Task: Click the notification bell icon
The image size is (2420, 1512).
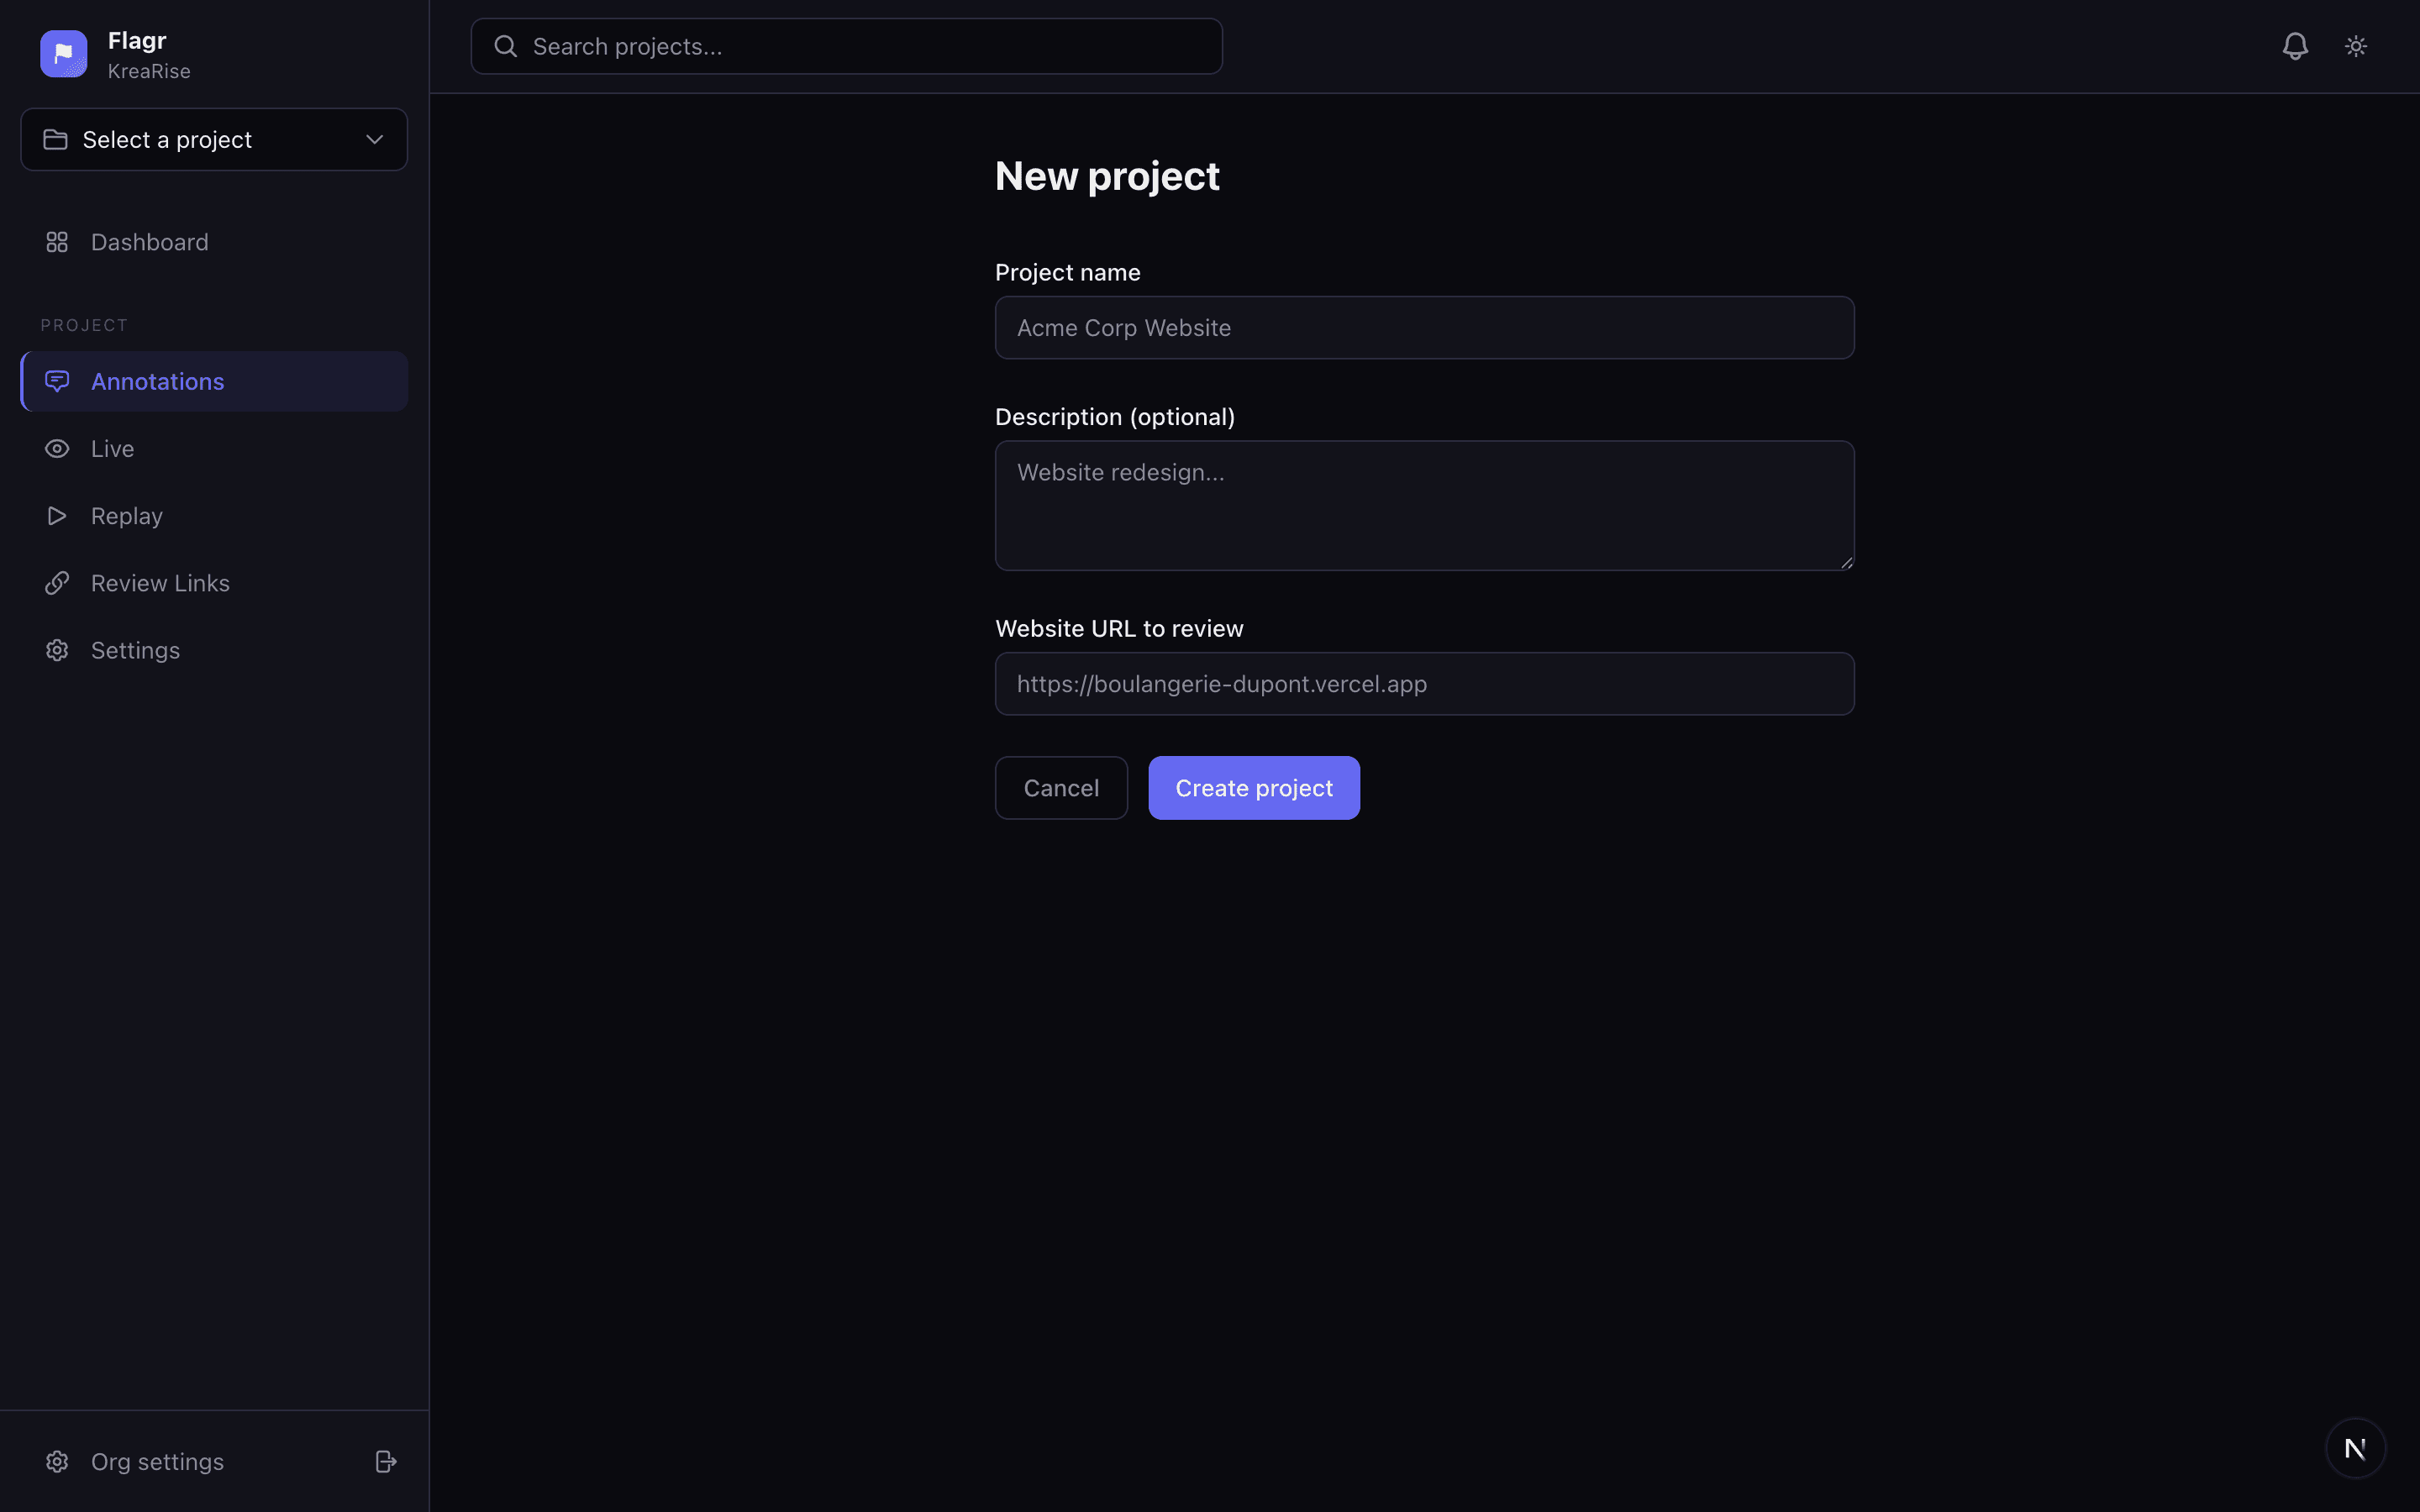Action: (2295, 45)
